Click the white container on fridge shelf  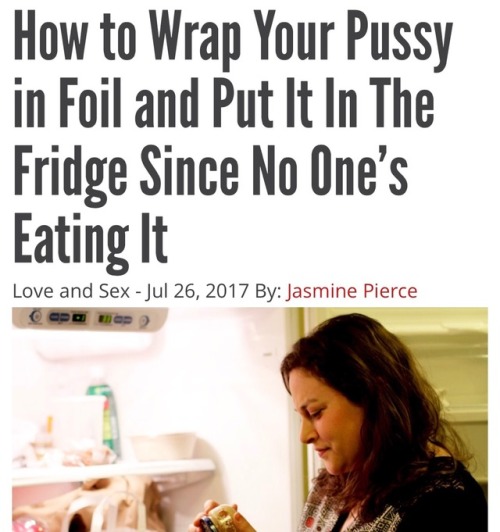pos(165,446)
